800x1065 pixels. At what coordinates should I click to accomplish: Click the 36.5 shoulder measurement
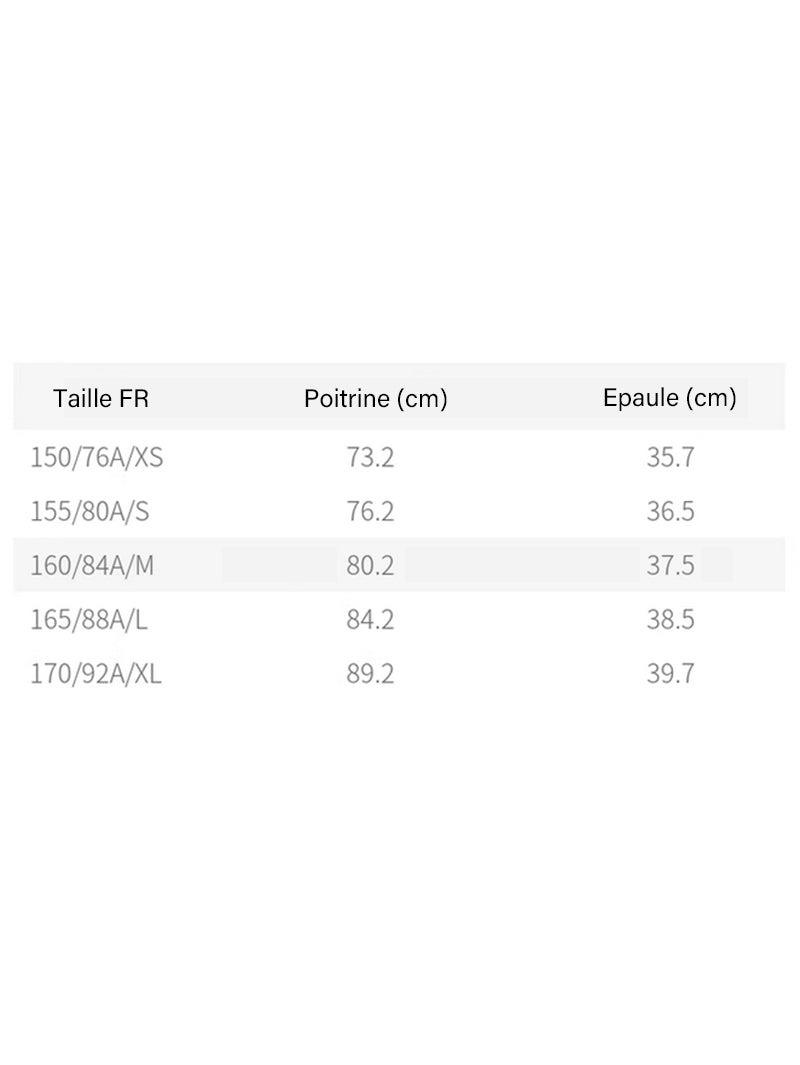tap(670, 511)
